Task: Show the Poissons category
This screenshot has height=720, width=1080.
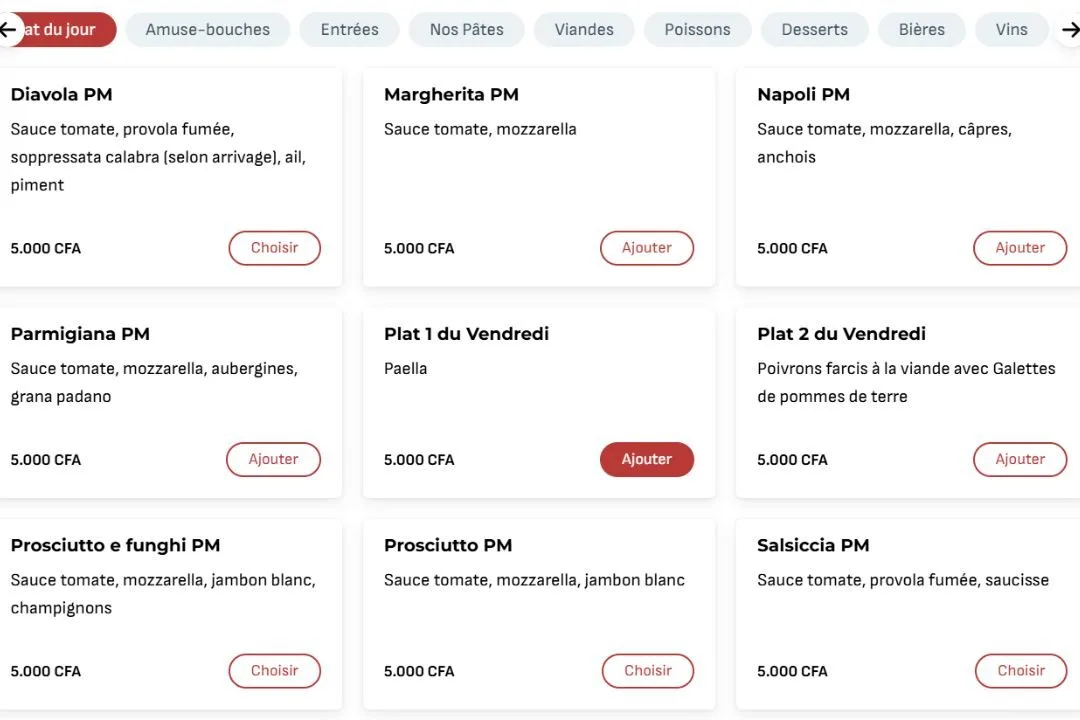Action: pyautogui.click(x=697, y=30)
